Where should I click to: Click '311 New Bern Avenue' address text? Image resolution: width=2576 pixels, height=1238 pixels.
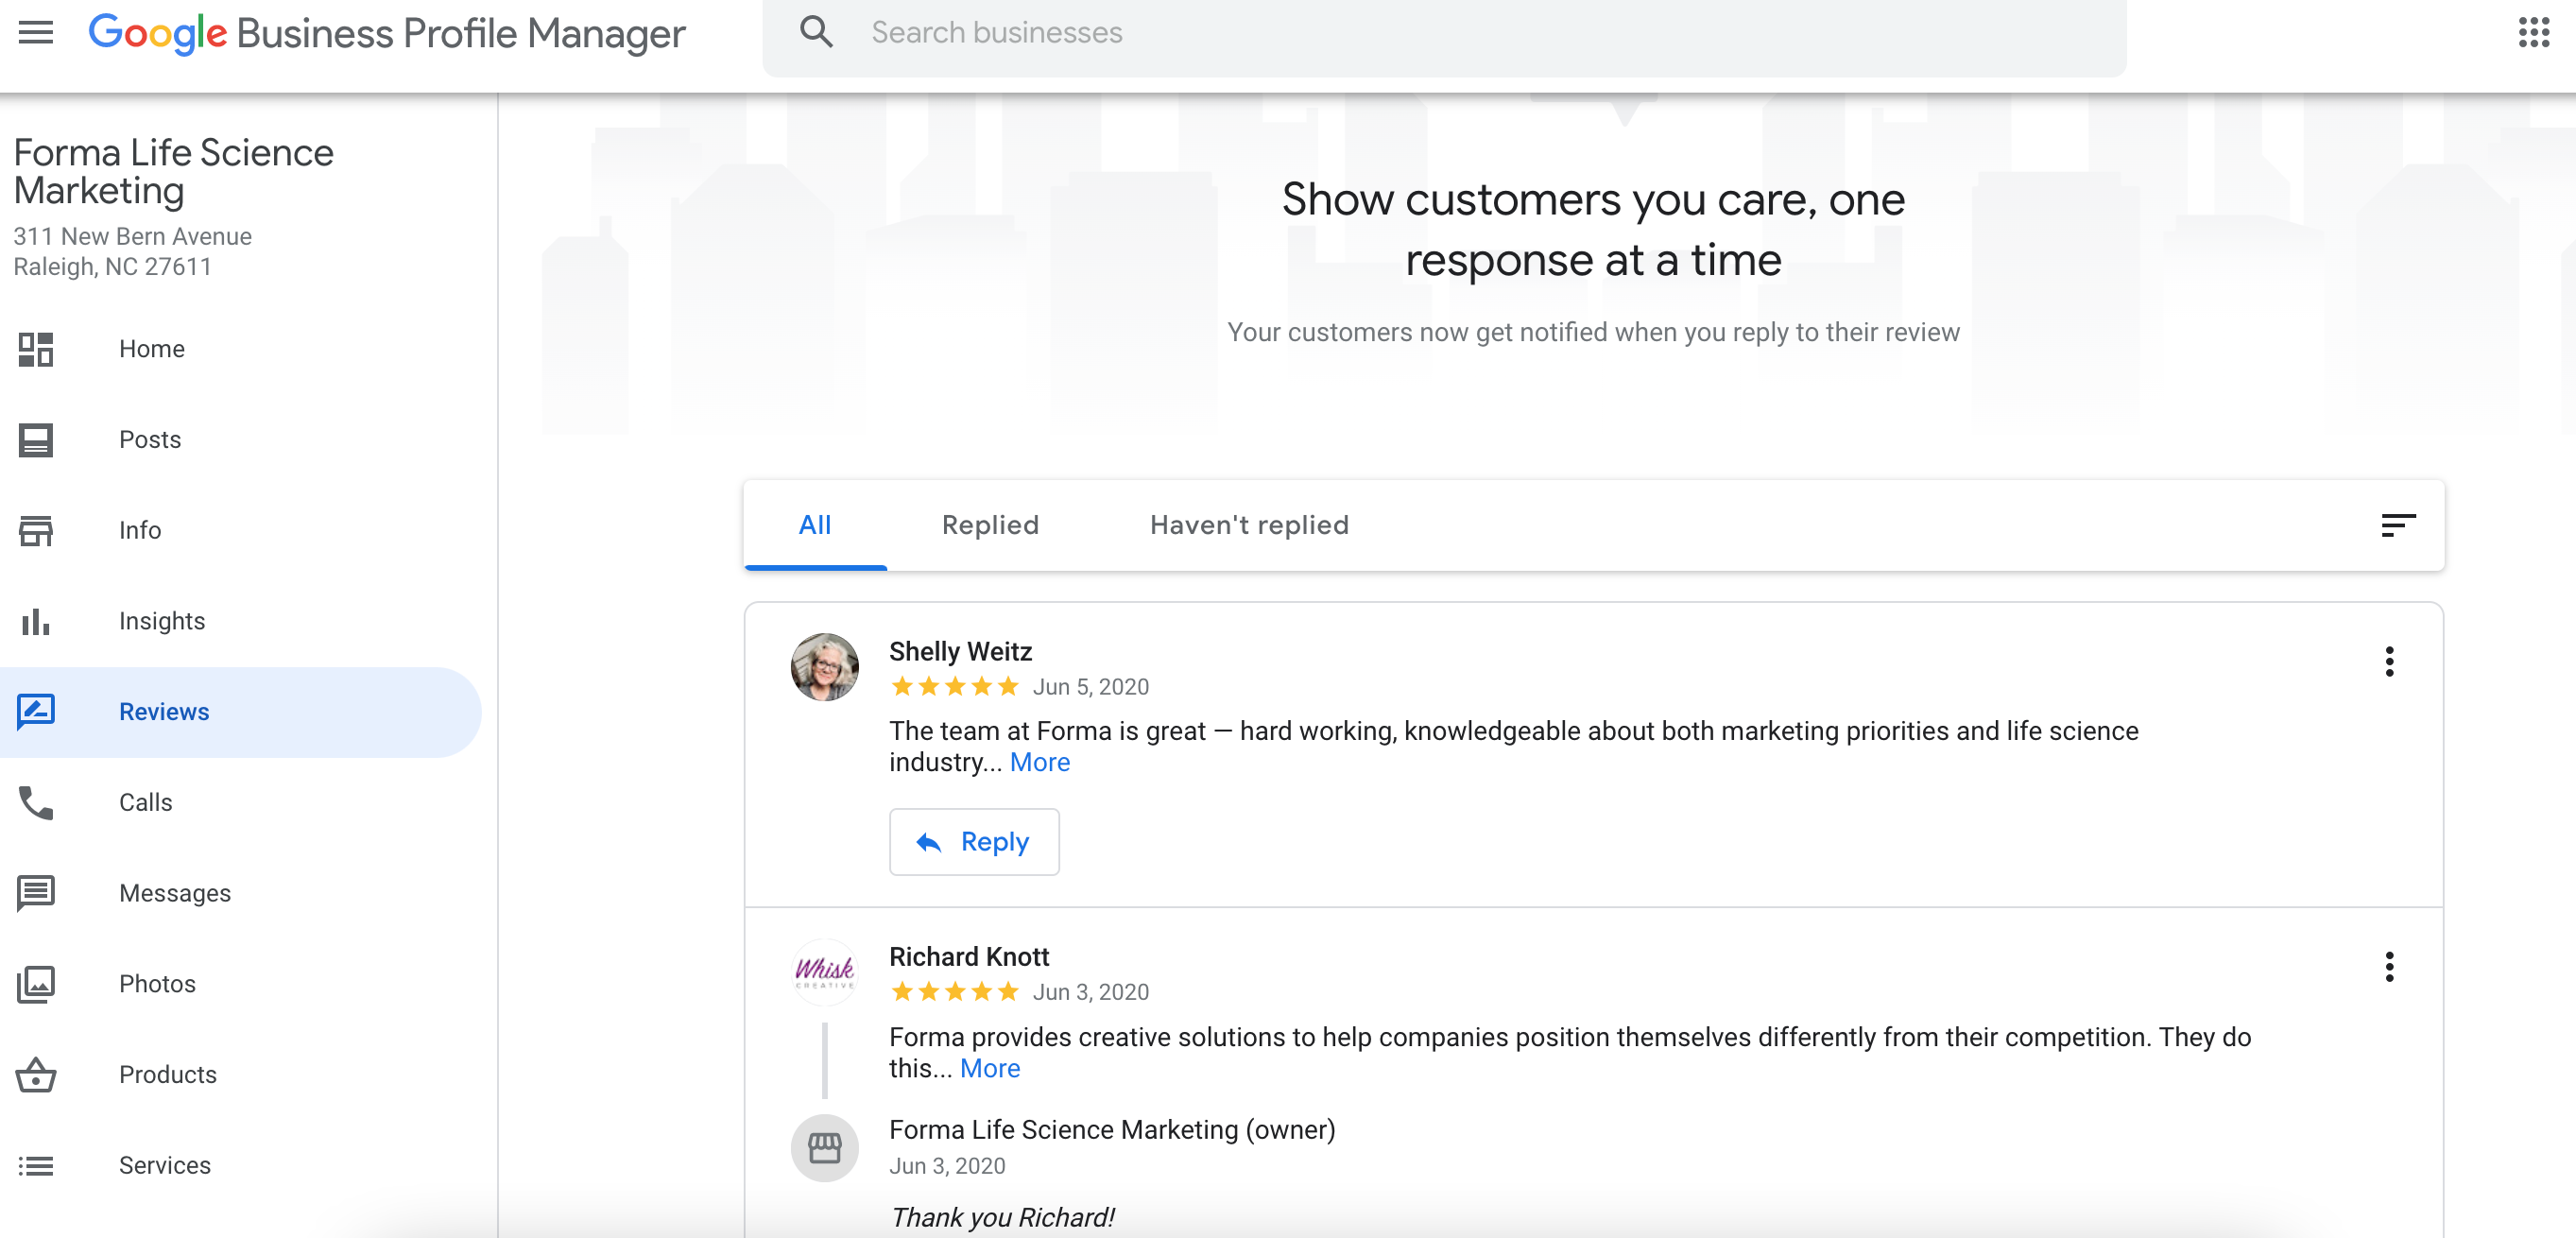(132, 236)
